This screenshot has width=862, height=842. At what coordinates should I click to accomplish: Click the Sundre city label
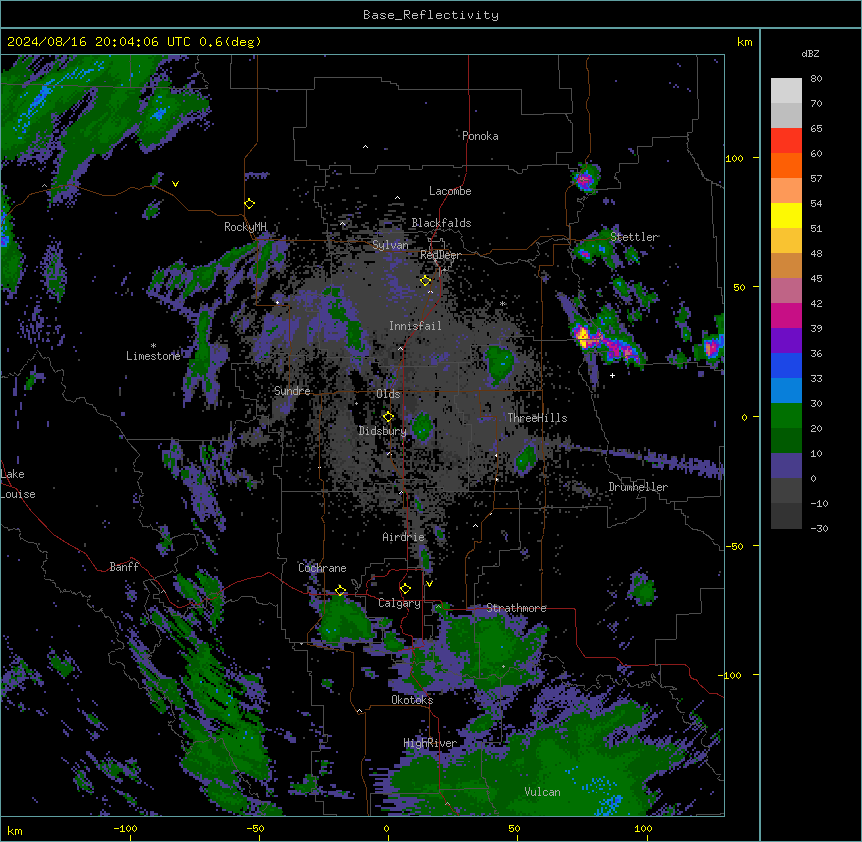pos(292,391)
